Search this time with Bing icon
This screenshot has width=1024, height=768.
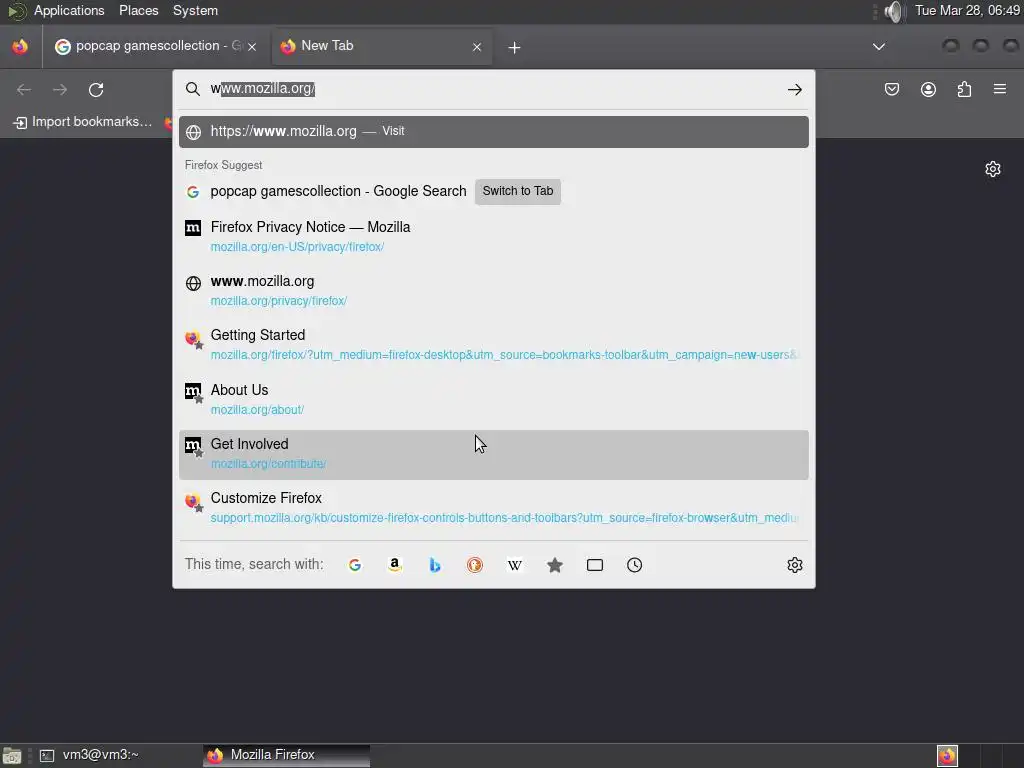coord(435,565)
